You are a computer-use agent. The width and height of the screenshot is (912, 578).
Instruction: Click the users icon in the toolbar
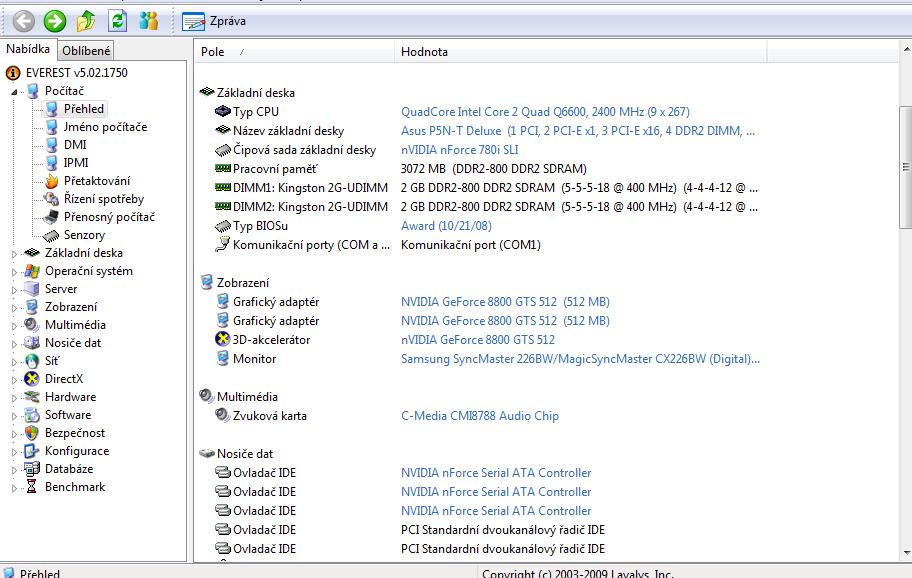pyautogui.click(x=149, y=20)
